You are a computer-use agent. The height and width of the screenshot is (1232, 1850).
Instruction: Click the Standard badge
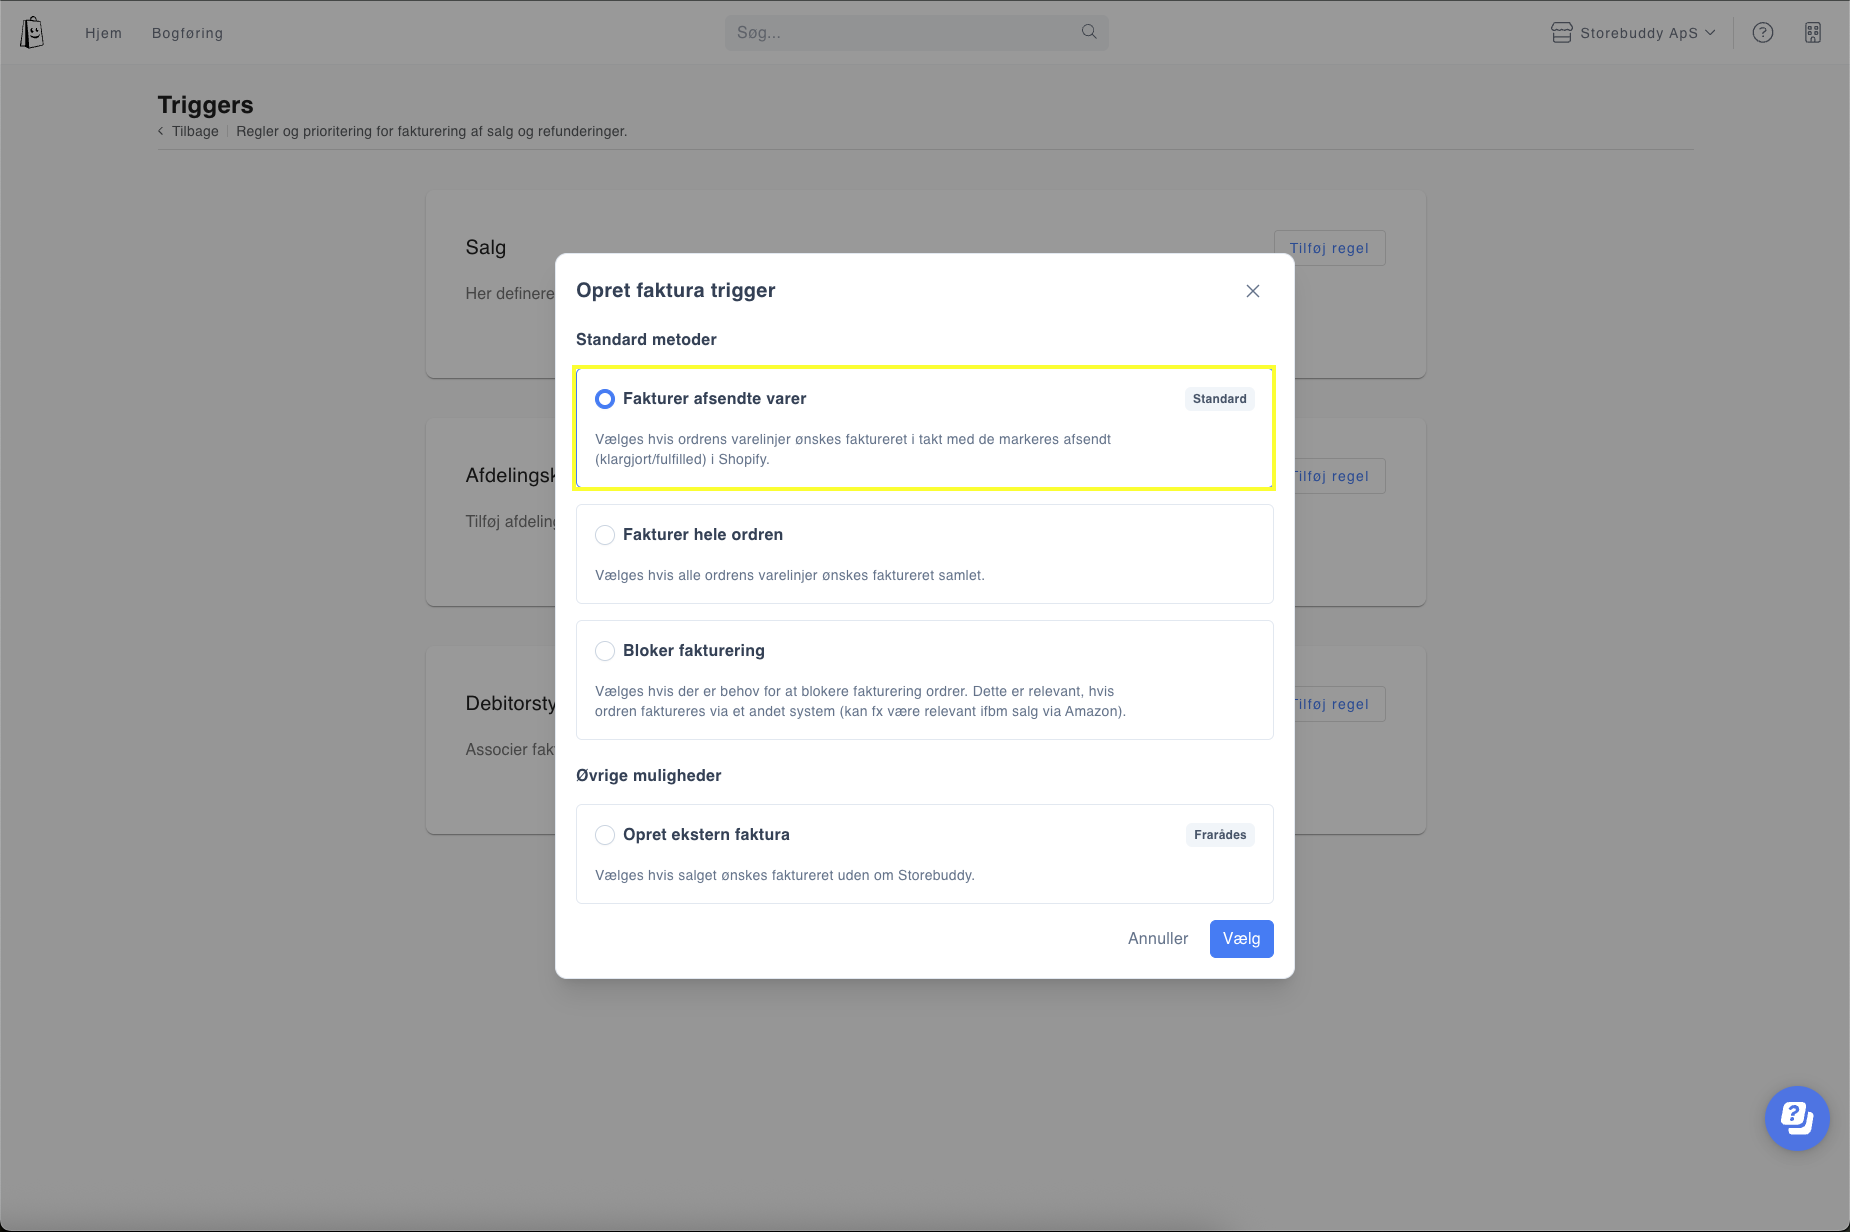coord(1219,399)
